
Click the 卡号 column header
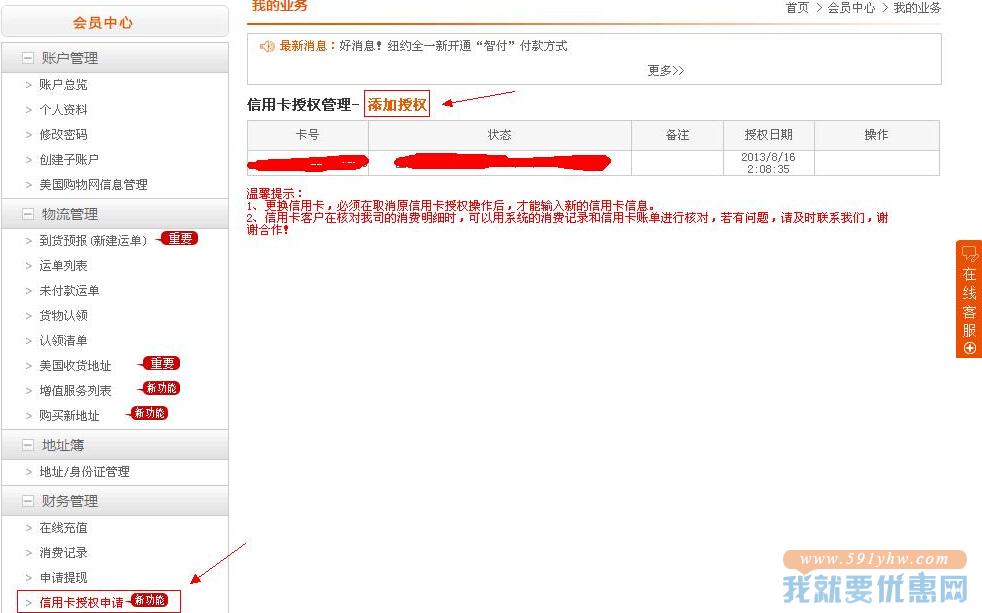tap(308, 135)
